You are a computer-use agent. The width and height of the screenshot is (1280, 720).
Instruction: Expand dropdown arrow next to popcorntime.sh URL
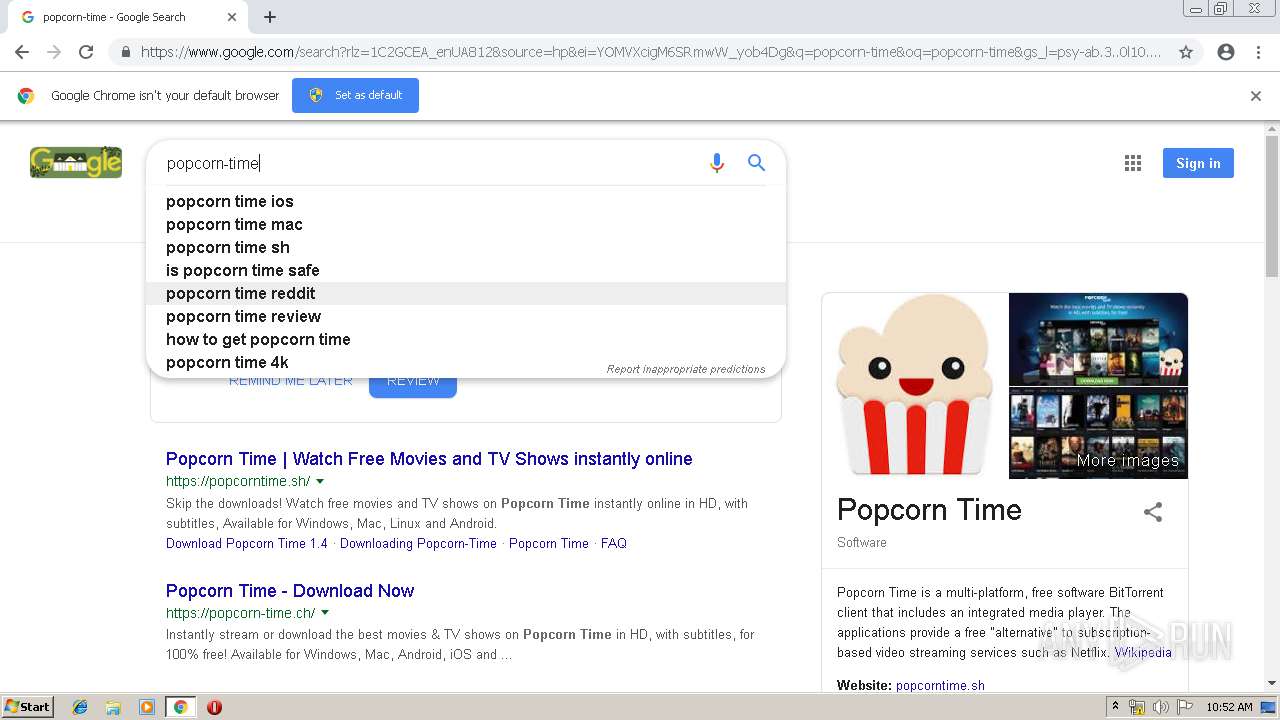pos(320,482)
